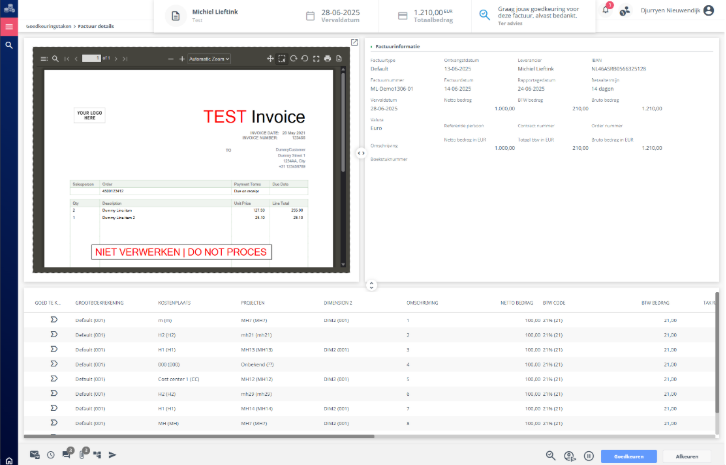The height and width of the screenshot is (465, 726).
Task: Print the invoice PDF
Action: coord(327,58)
